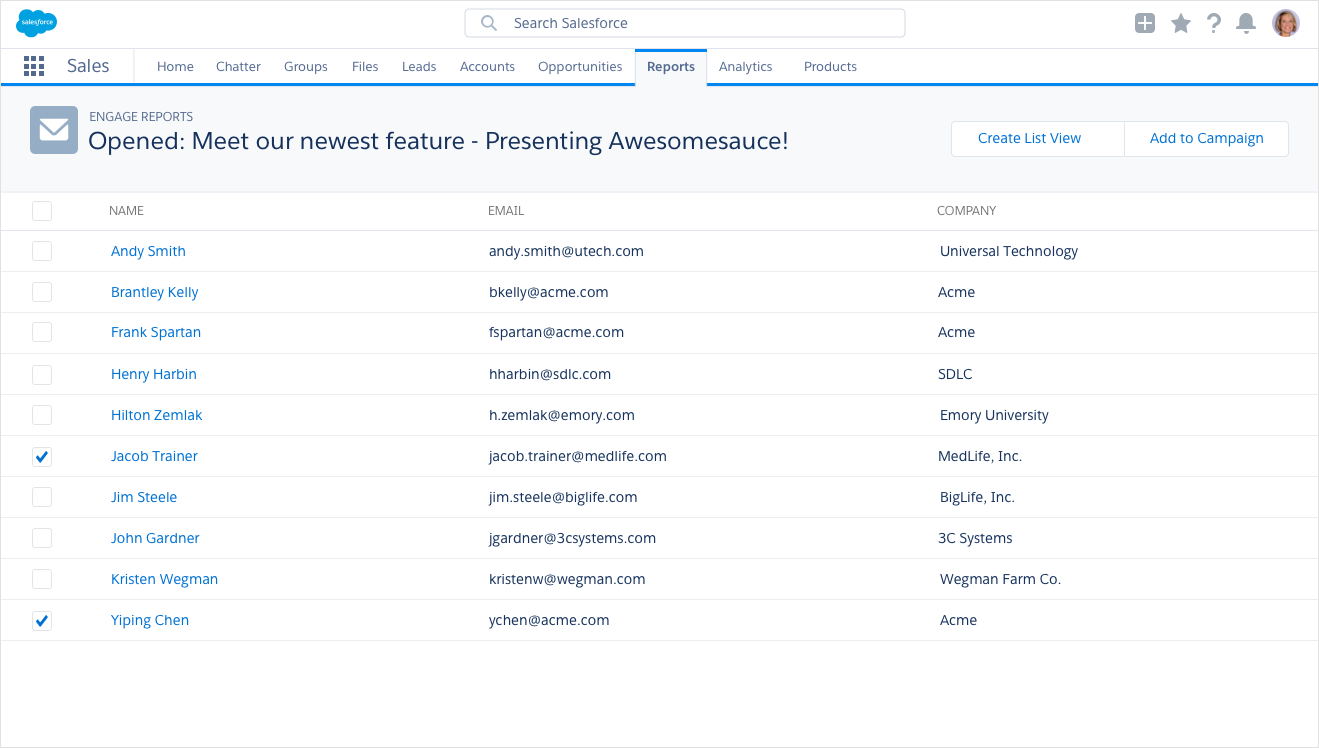Check the box for Kristen Wegman

click(42, 579)
